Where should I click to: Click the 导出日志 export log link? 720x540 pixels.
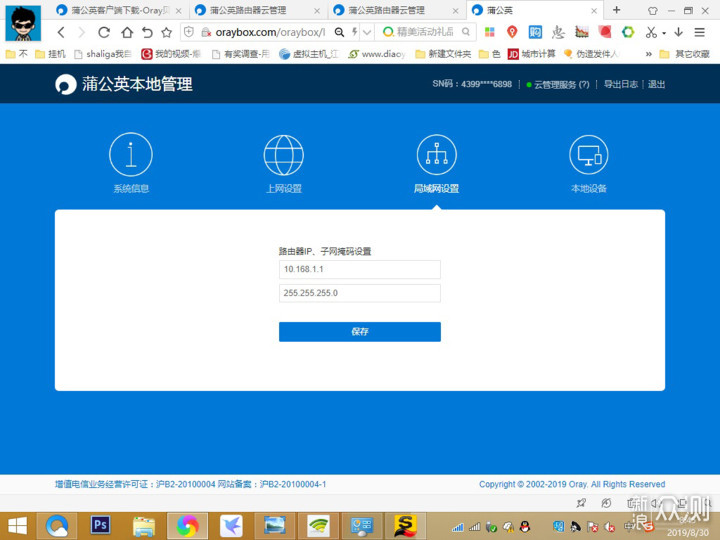pyautogui.click(x=621, y=84)
